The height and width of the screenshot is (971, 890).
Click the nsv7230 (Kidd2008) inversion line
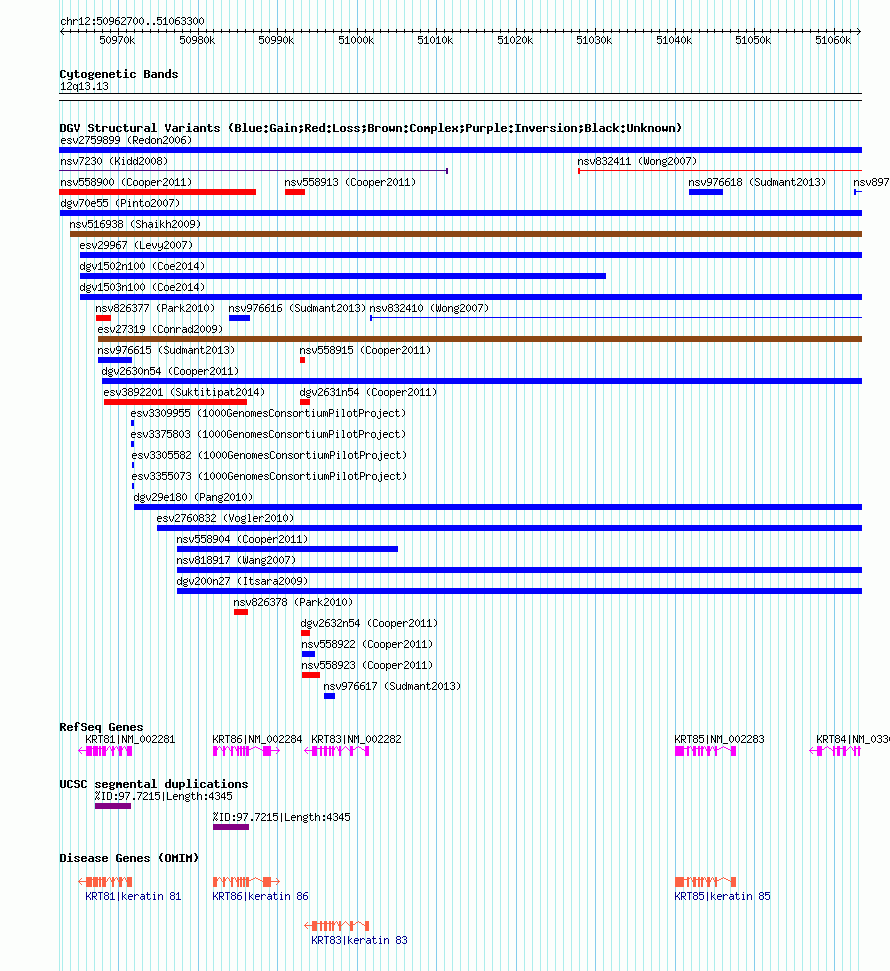pos(253,171)
